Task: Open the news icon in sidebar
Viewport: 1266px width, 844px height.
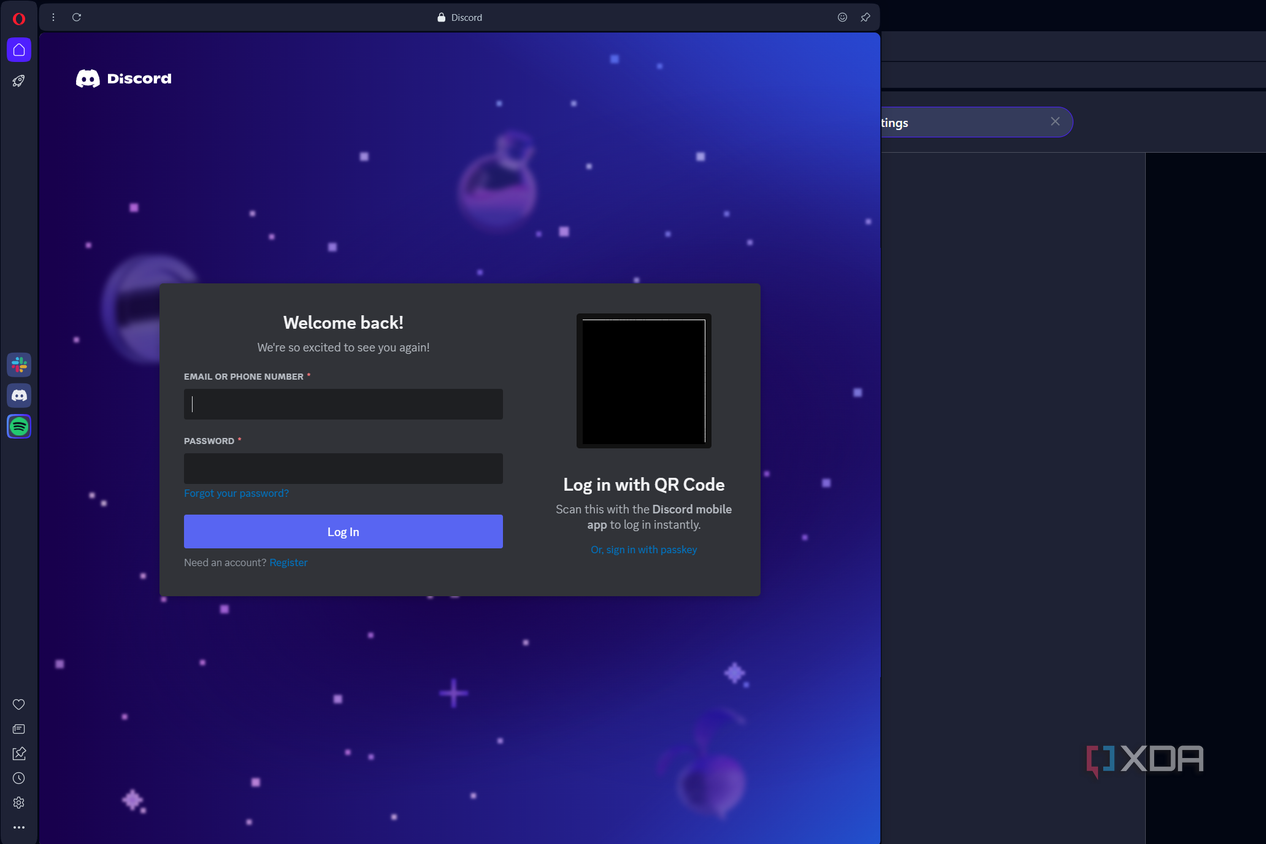Action: (19, 729)
